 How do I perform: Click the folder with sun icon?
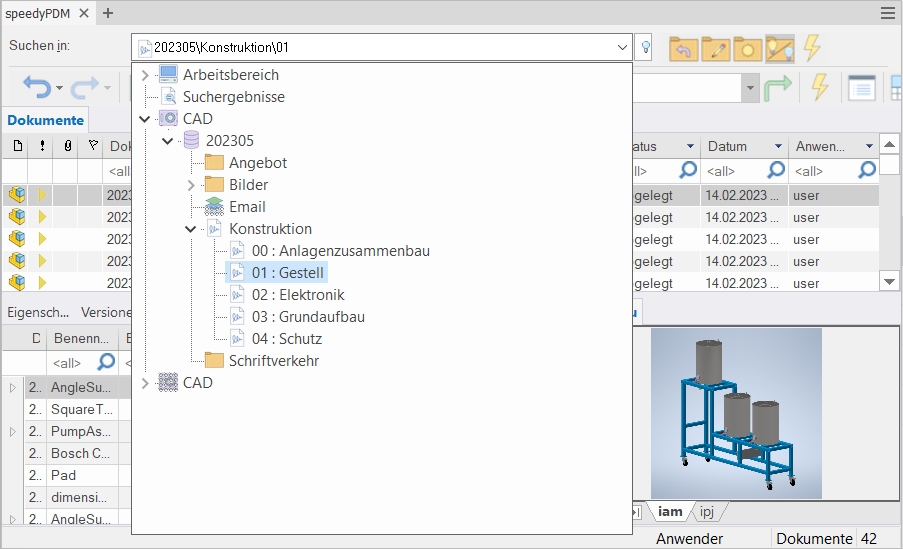746,48
